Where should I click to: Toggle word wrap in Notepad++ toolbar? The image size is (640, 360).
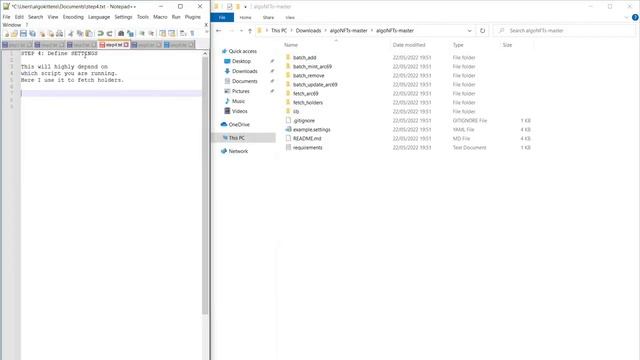[183, 34]
